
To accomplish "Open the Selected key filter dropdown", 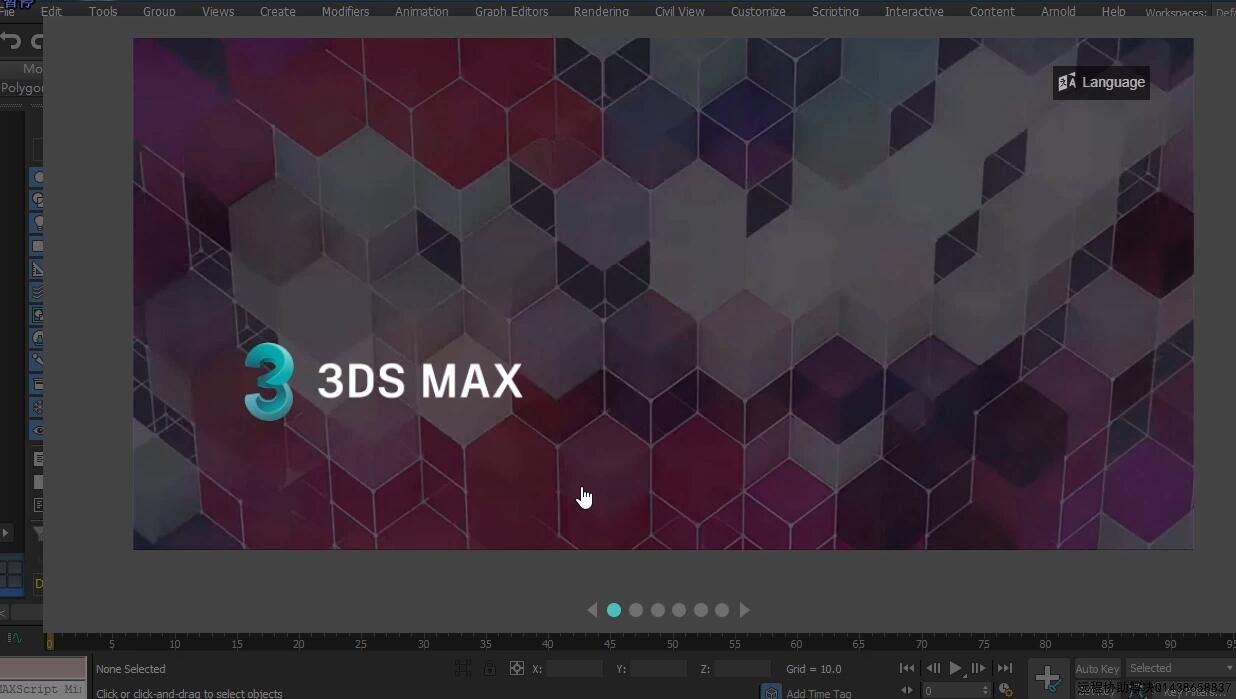I will [1181, 668].
